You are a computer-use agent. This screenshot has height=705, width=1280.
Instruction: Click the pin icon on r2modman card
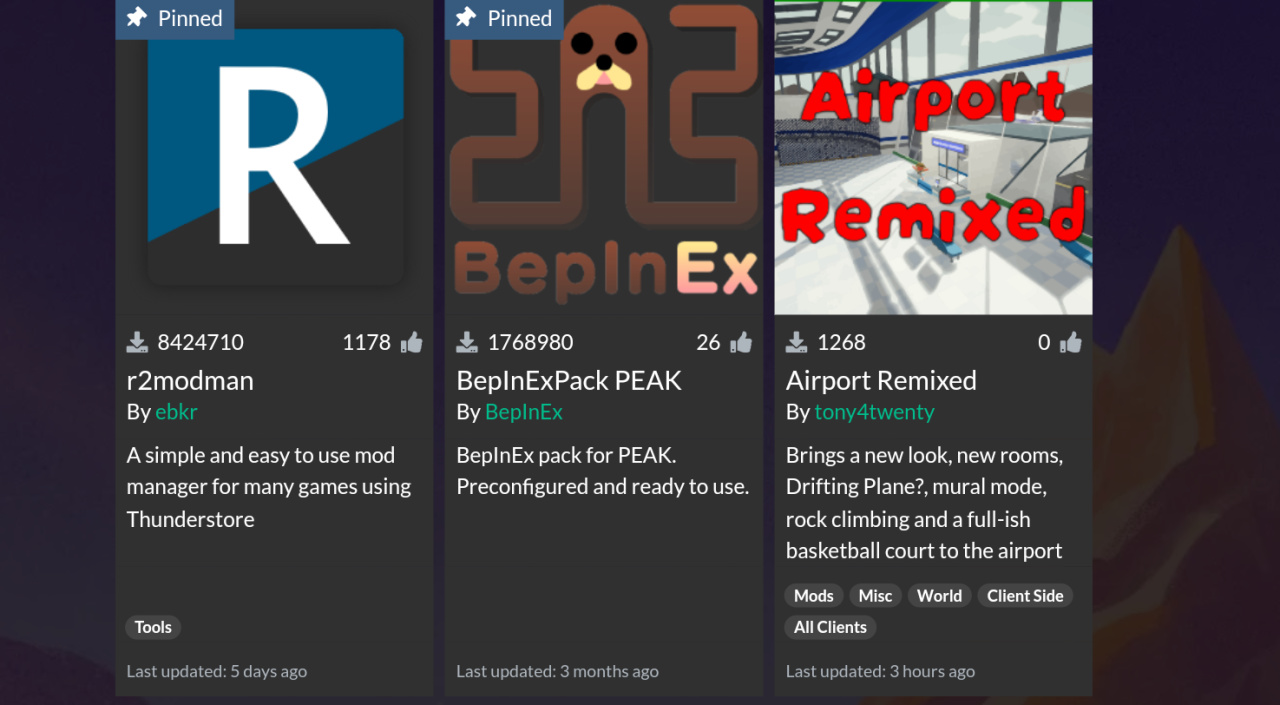pos(137,17)
